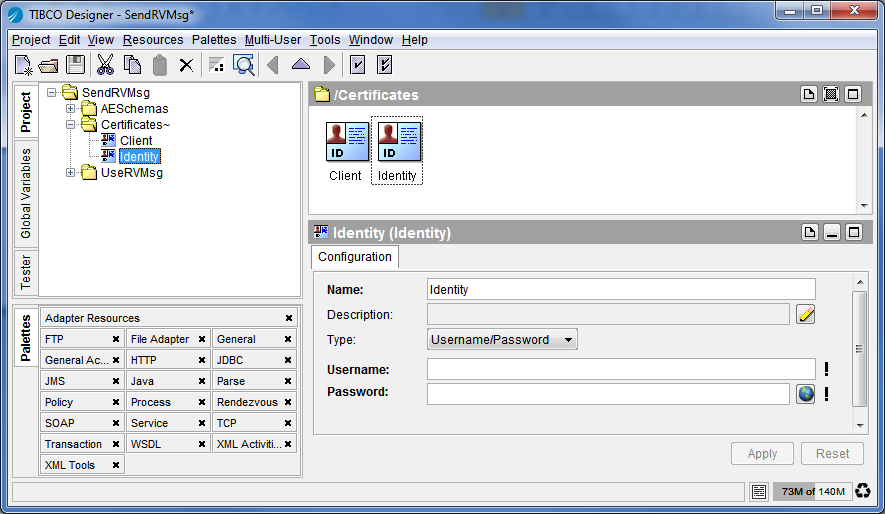This screenshot has width=885, height=514.
Task: Click the memory usage 73M of 140M bar
Action: [x=813, y=491]
